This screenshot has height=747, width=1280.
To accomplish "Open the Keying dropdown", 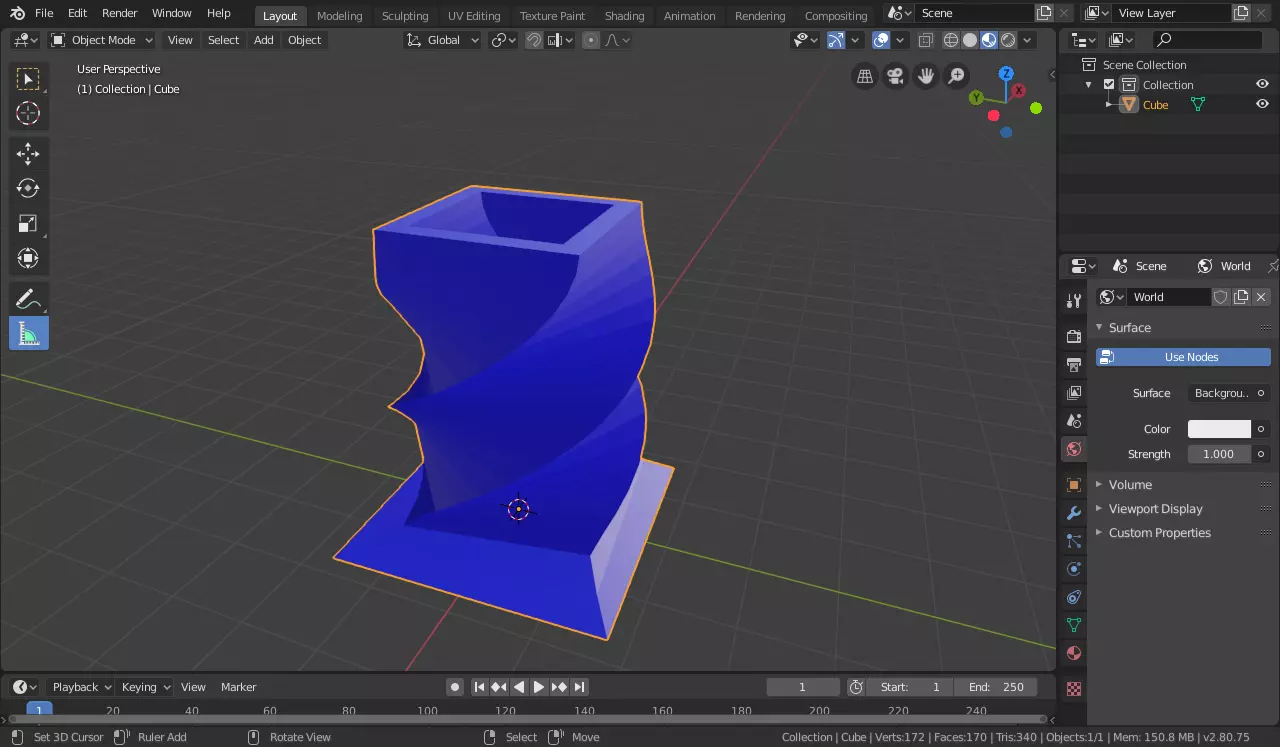I will pyautogui.click(x=146, y=687).
